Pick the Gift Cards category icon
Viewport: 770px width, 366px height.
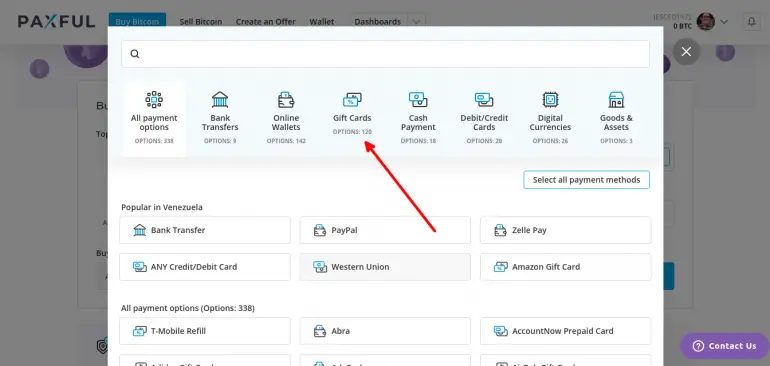pyautogui.click(x=352, y=100)
